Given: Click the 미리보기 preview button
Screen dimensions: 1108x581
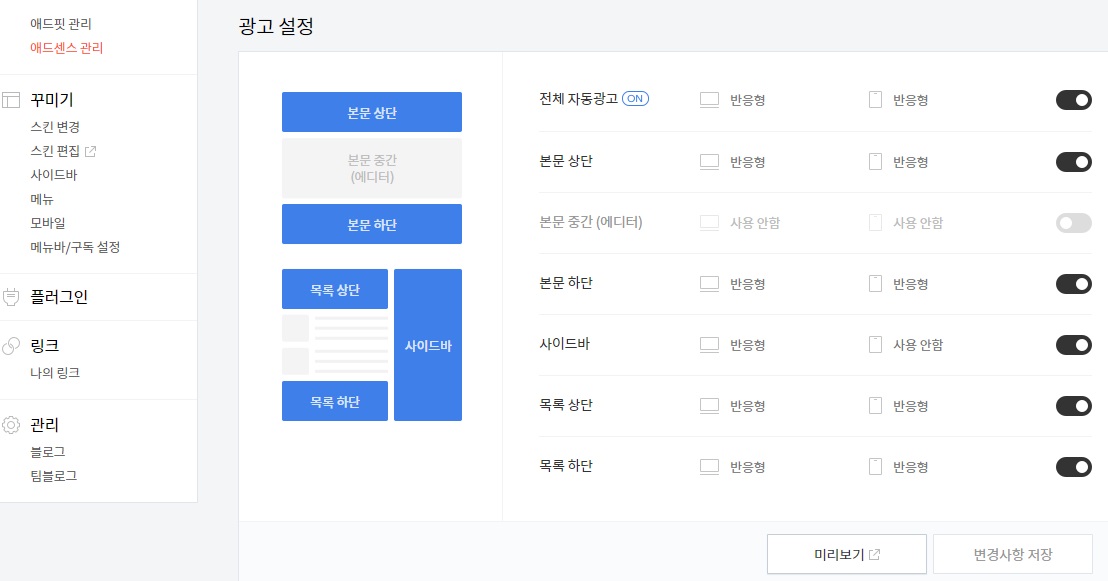Looking at the screenshot, I should 847,555.
